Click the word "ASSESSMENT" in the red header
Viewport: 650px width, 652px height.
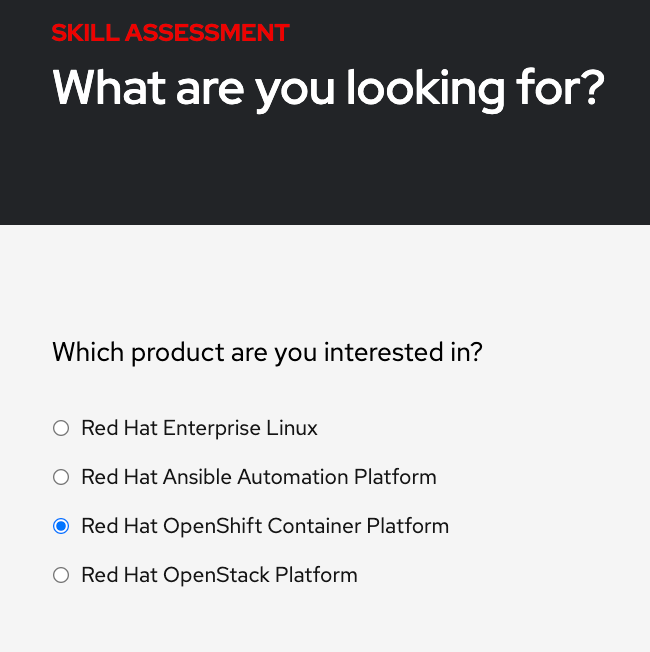(x=207, y=33)
